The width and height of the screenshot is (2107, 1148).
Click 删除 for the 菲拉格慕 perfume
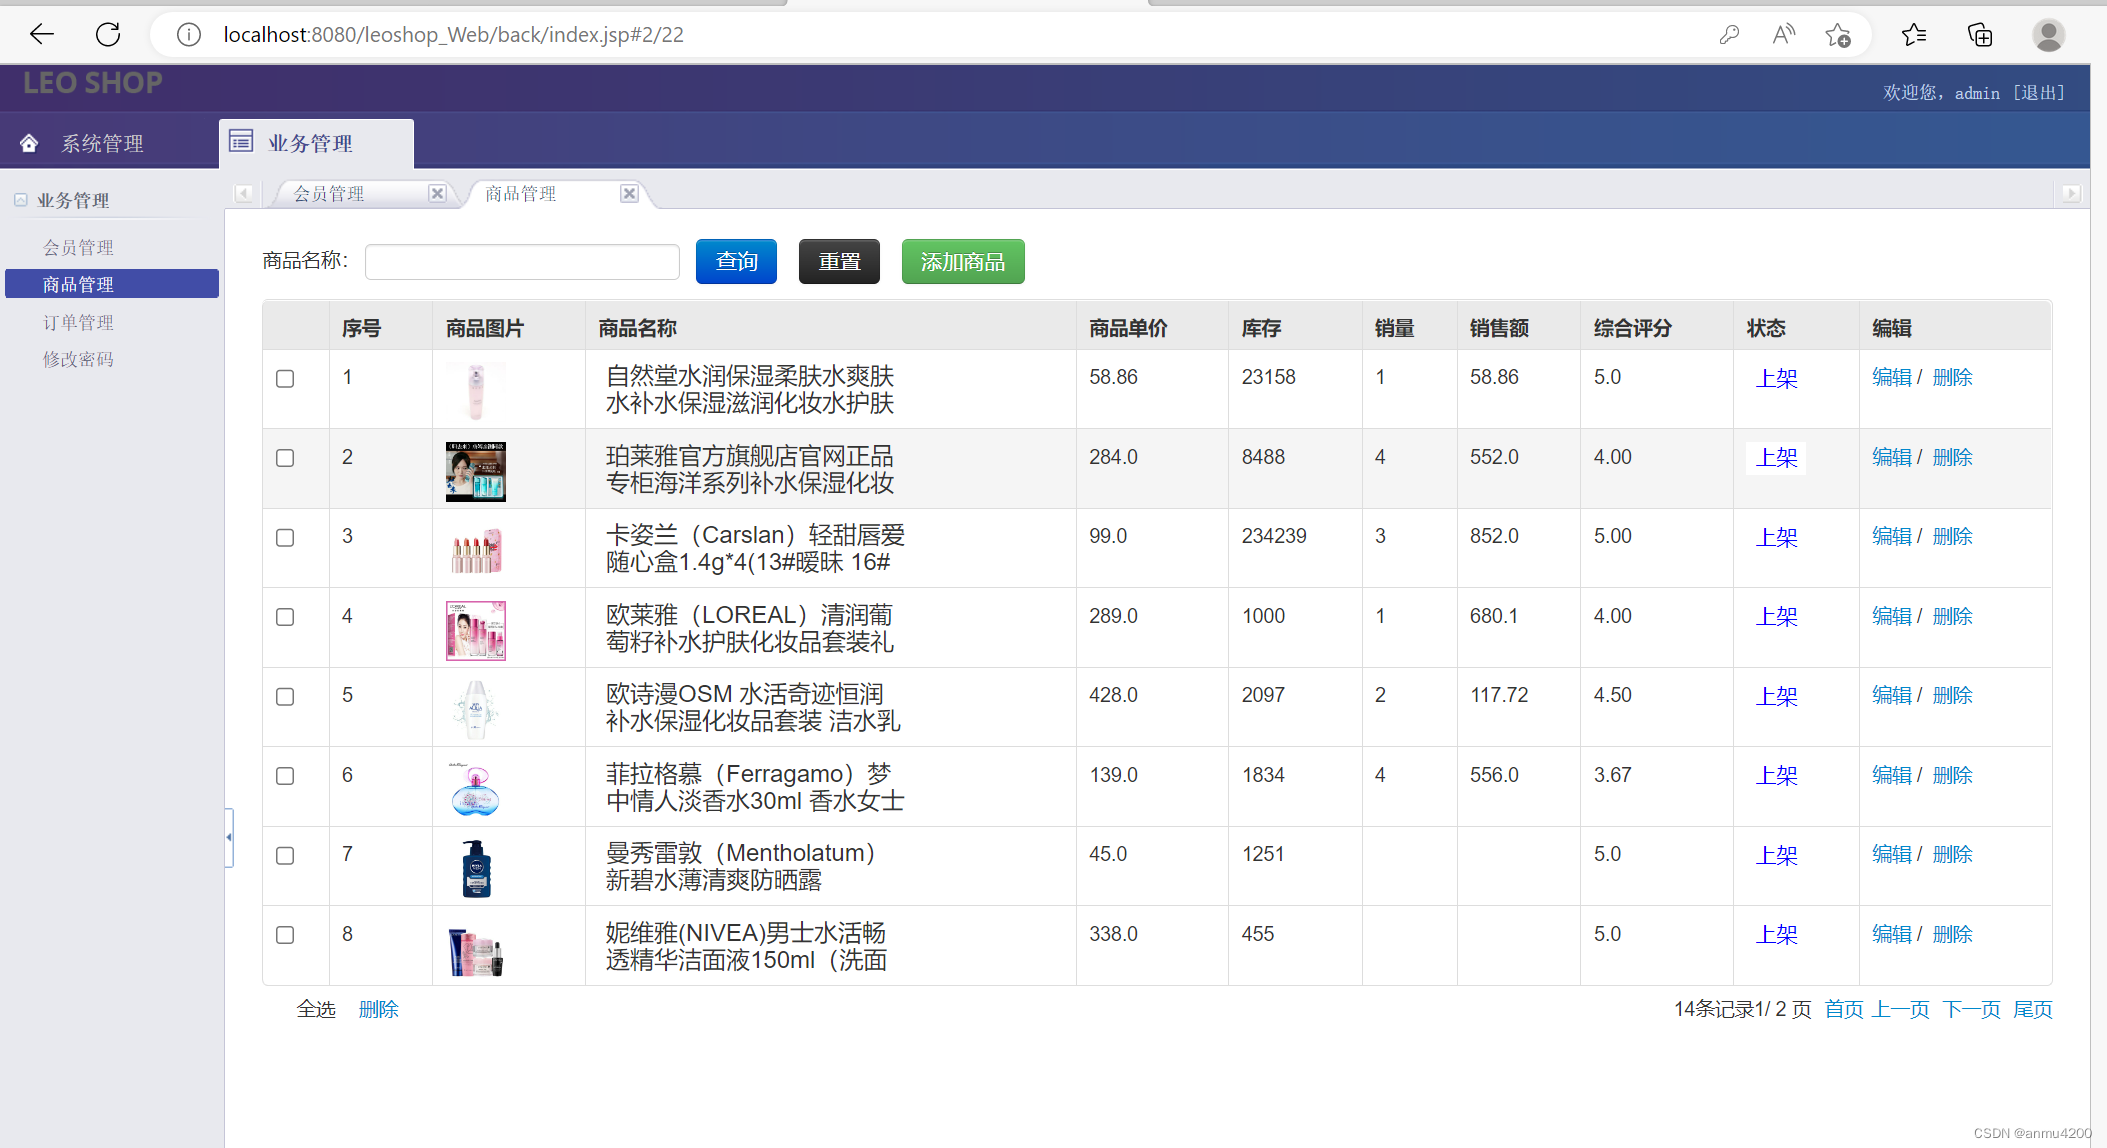[x=1953, y=775]
